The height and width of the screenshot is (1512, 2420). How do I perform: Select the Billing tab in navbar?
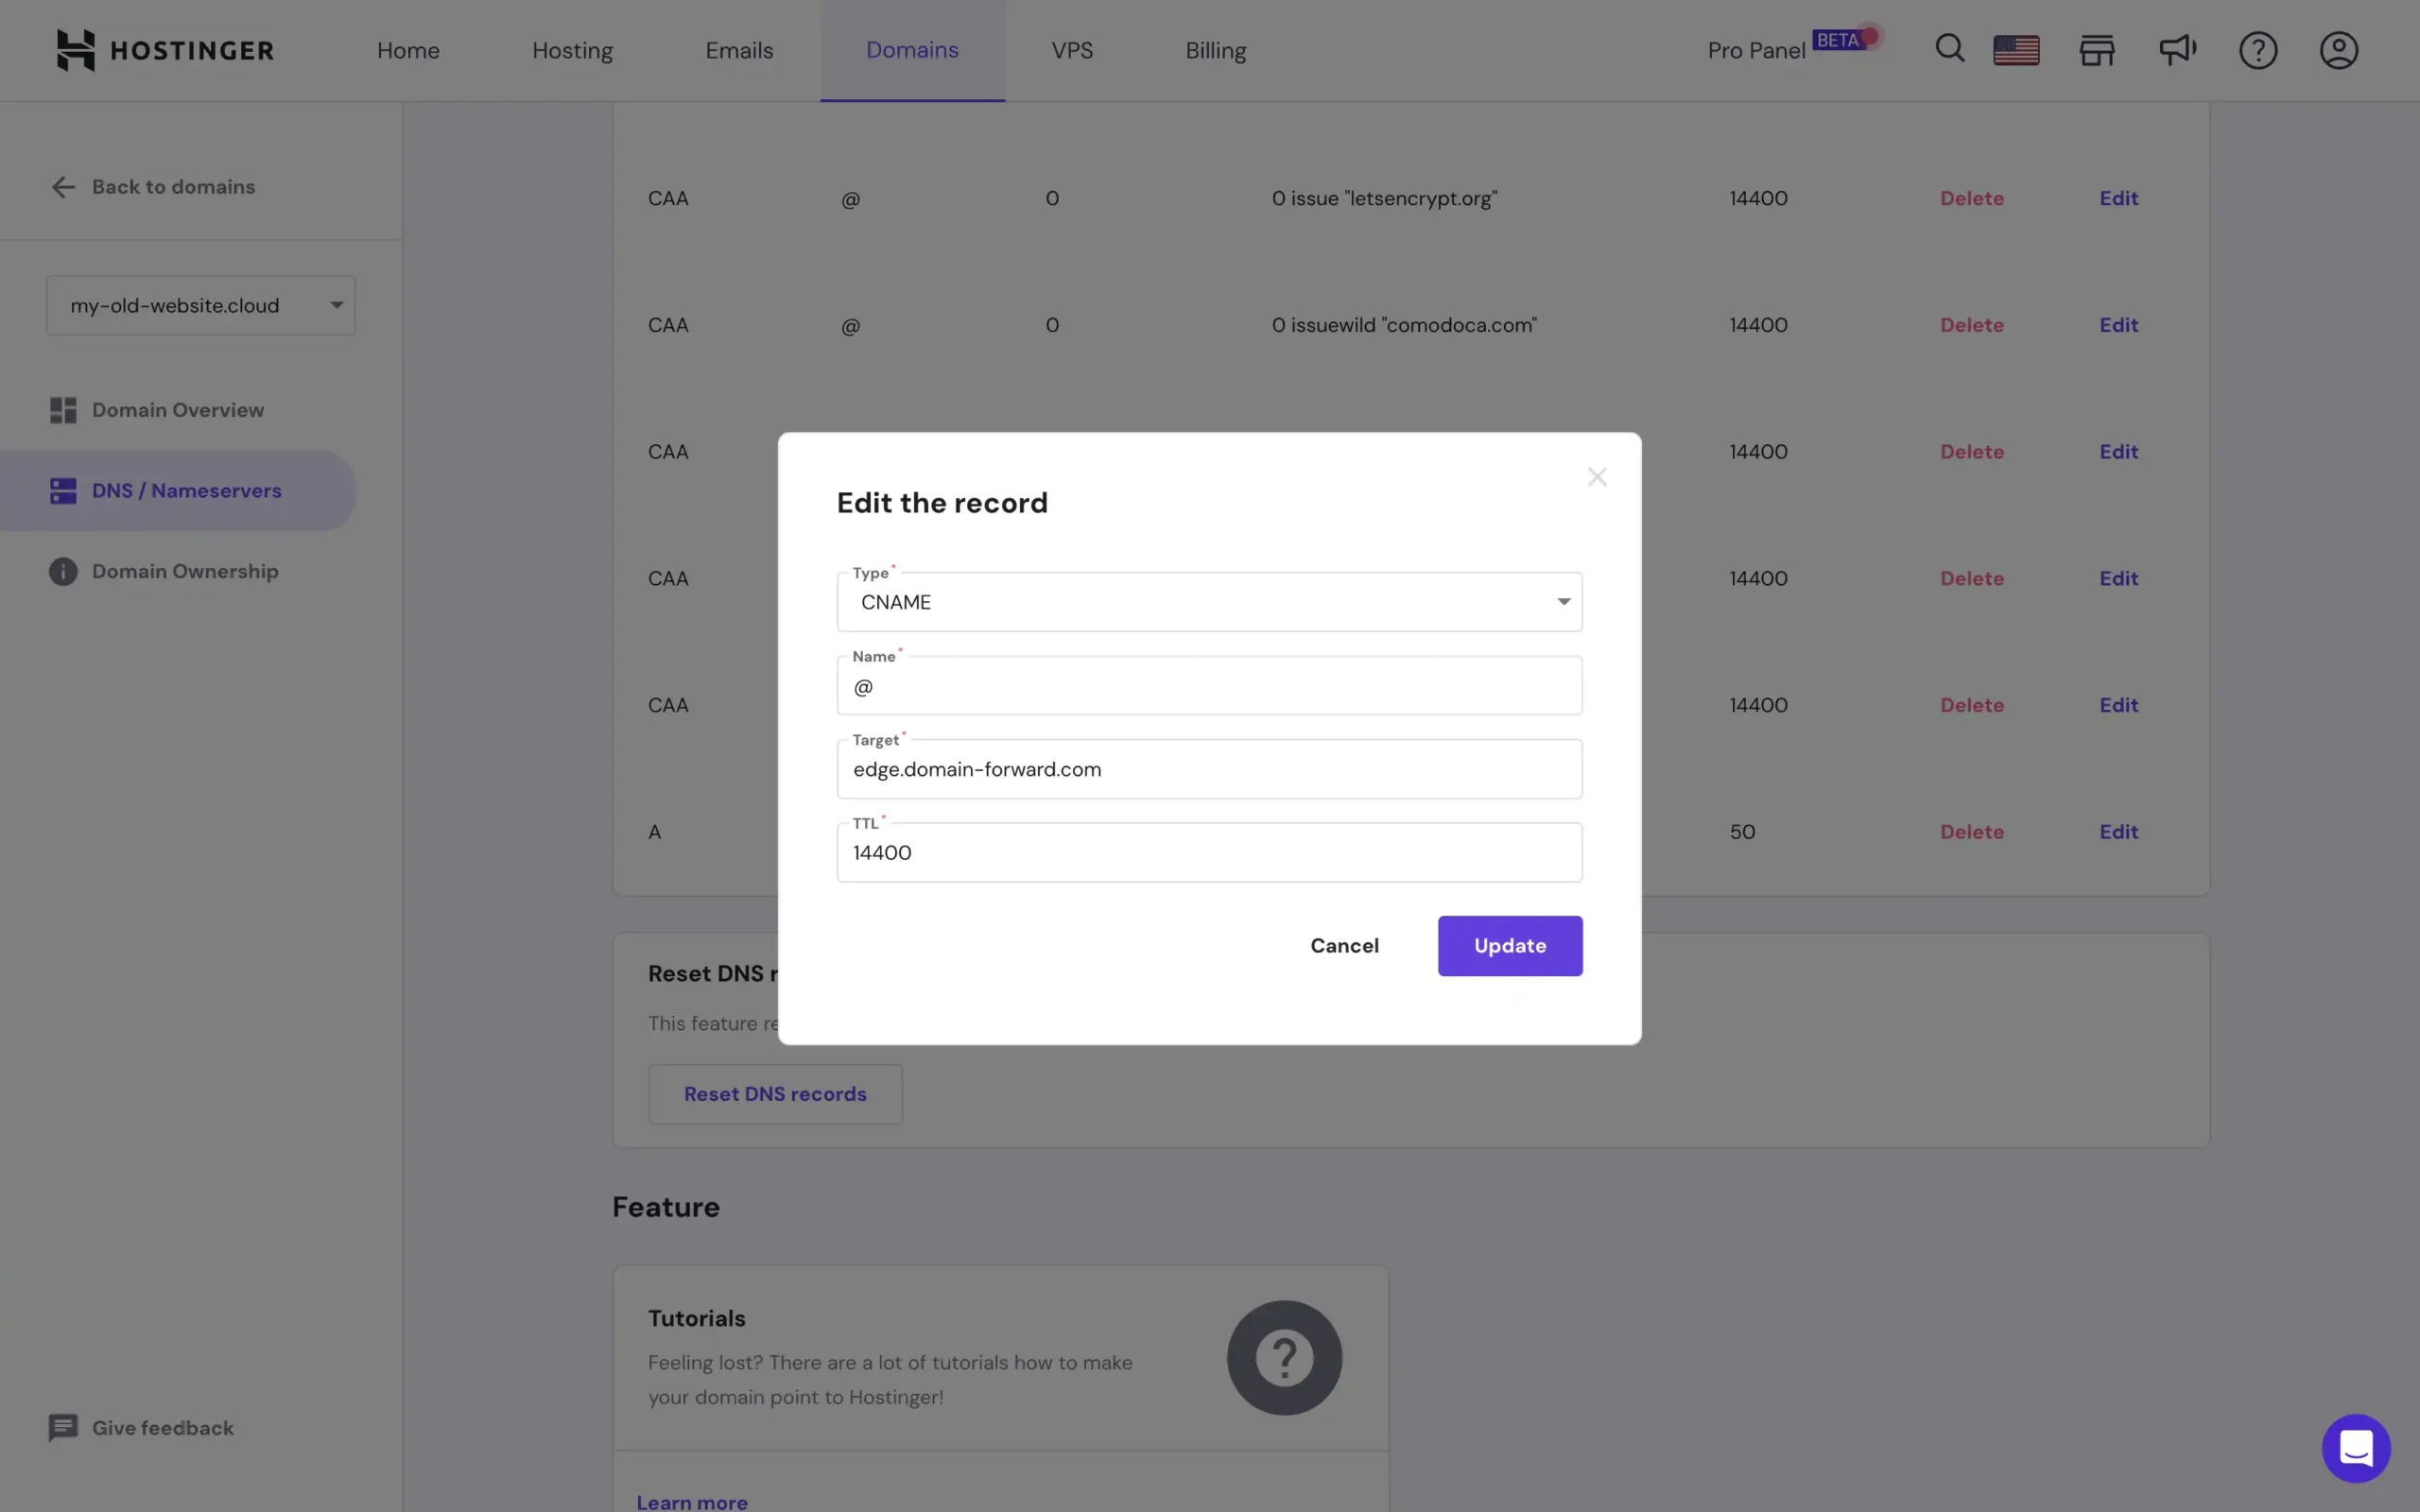[1215, 49]
